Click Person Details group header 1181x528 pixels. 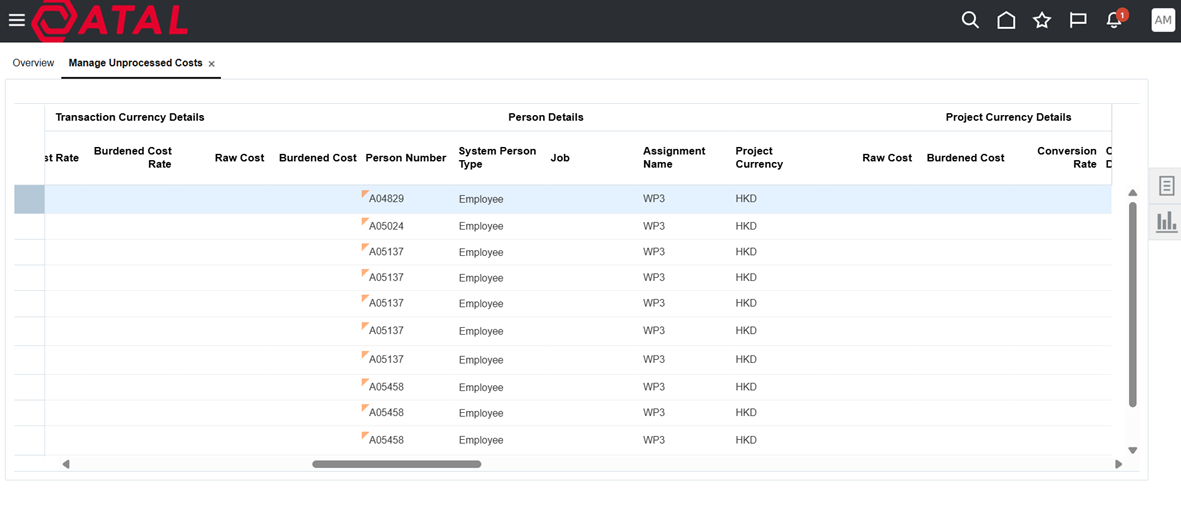tap(545, 117)
